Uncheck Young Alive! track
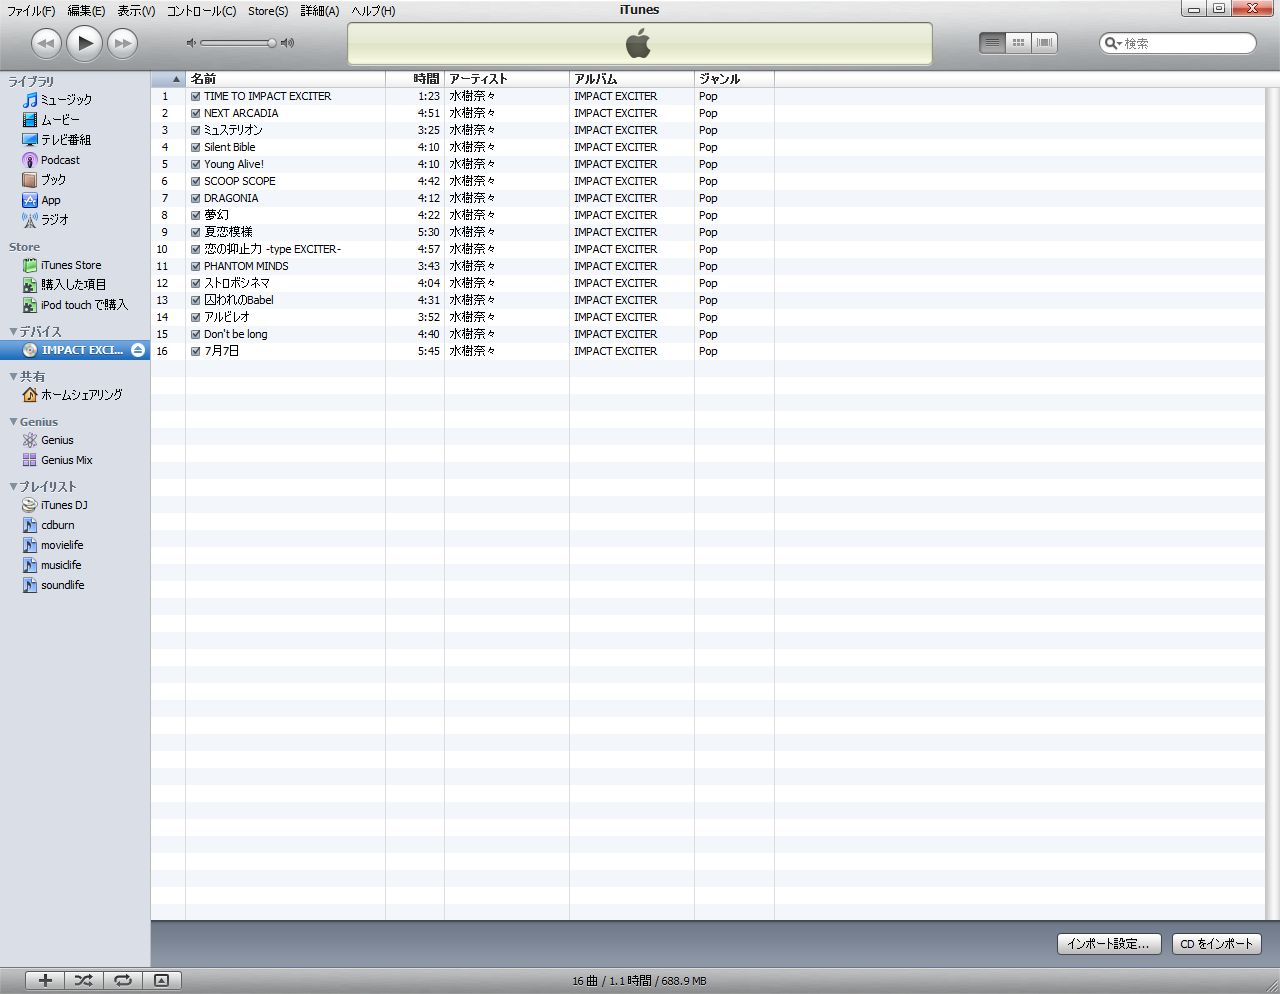This screenshot has height=994, width=1280. (x=195, y=165)
